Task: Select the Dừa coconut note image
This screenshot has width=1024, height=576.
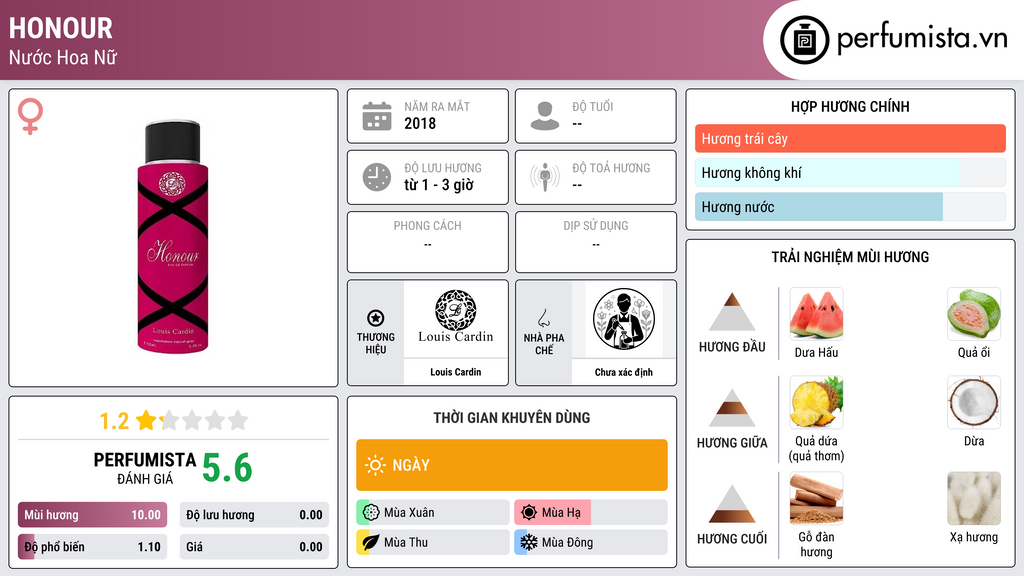Action: (974, 402)
